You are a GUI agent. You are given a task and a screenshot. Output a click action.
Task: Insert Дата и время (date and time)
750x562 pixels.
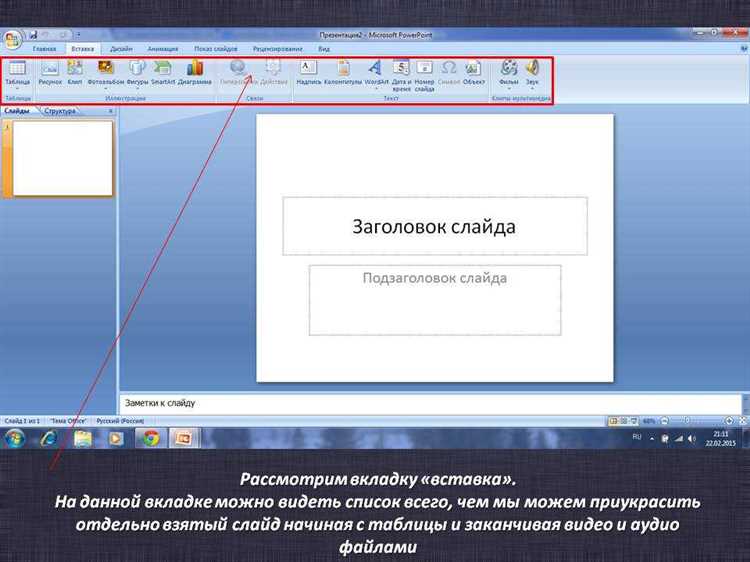click(401, 76)
